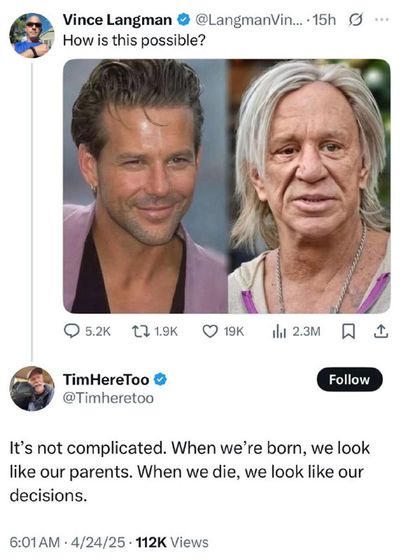400x560 pixels.
Task: Tap the repost icon showing 1.9K
Action: [x=154, y=331]
